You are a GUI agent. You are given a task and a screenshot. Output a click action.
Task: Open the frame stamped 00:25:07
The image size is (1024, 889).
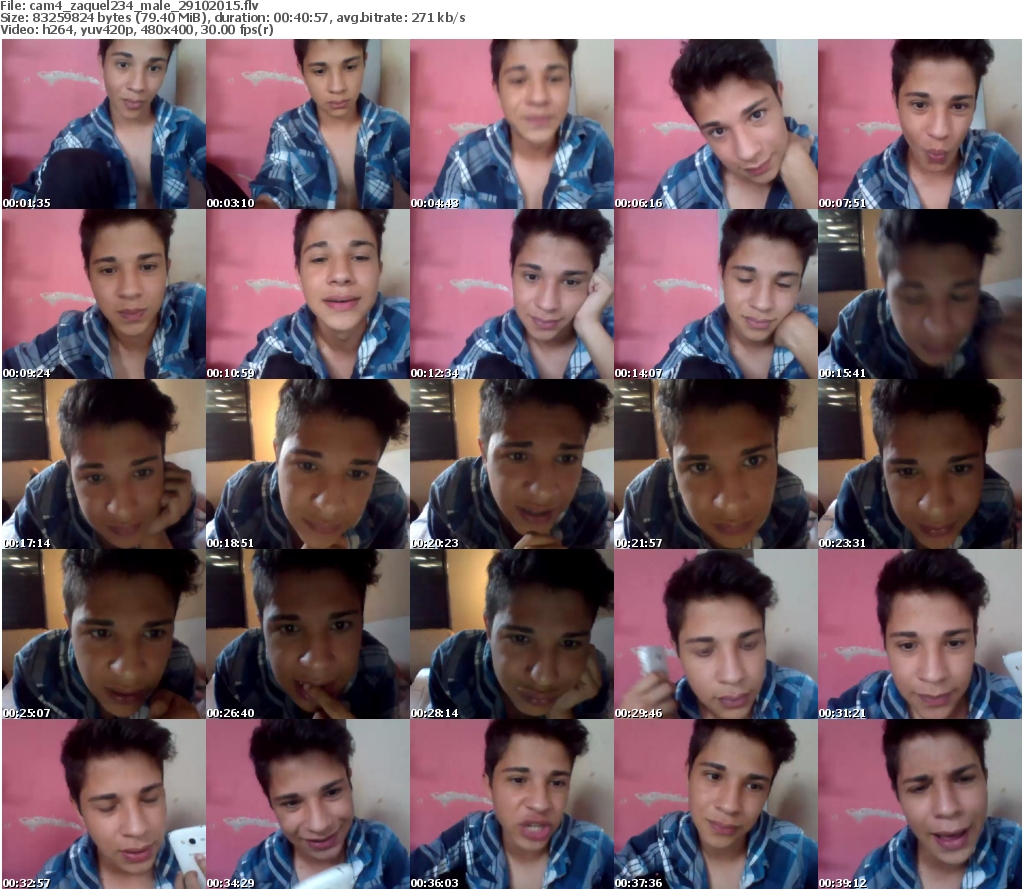tap(104, 634)
